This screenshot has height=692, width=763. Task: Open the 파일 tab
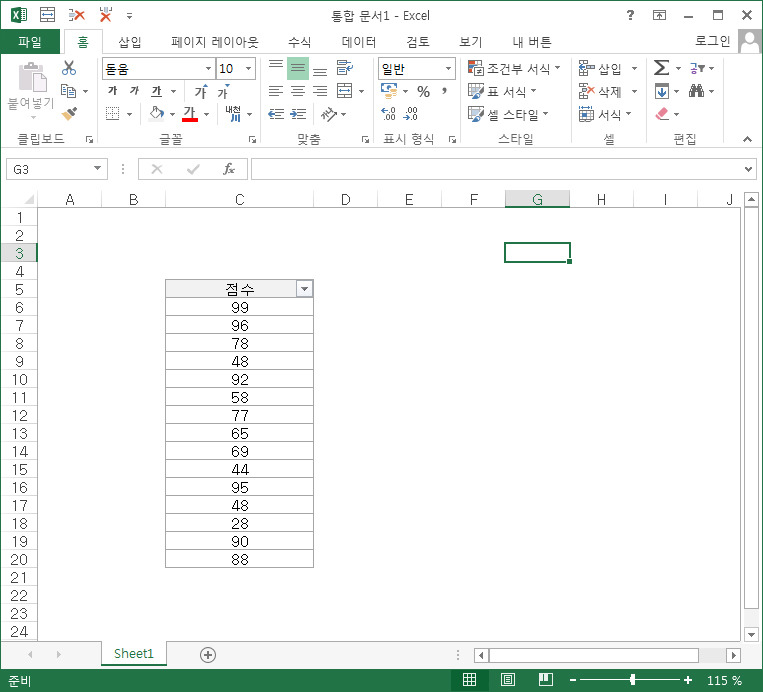(30, 42)
